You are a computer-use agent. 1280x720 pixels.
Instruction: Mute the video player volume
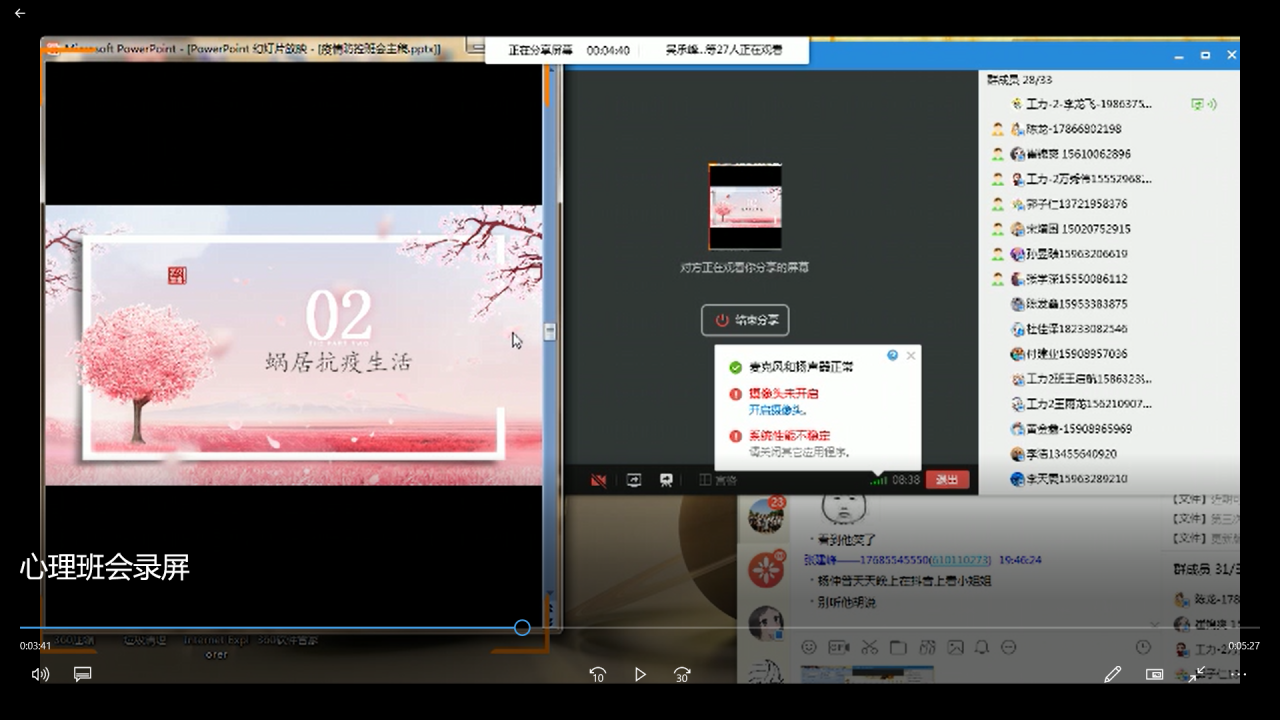coord(40,674)
